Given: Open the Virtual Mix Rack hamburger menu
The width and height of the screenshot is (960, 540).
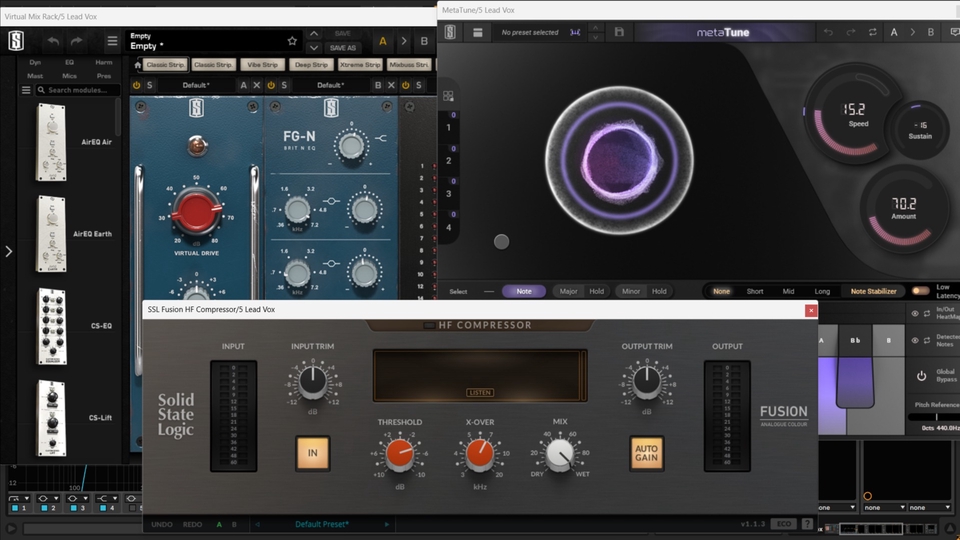Looking at the screenshot, I should click(112, 41).
